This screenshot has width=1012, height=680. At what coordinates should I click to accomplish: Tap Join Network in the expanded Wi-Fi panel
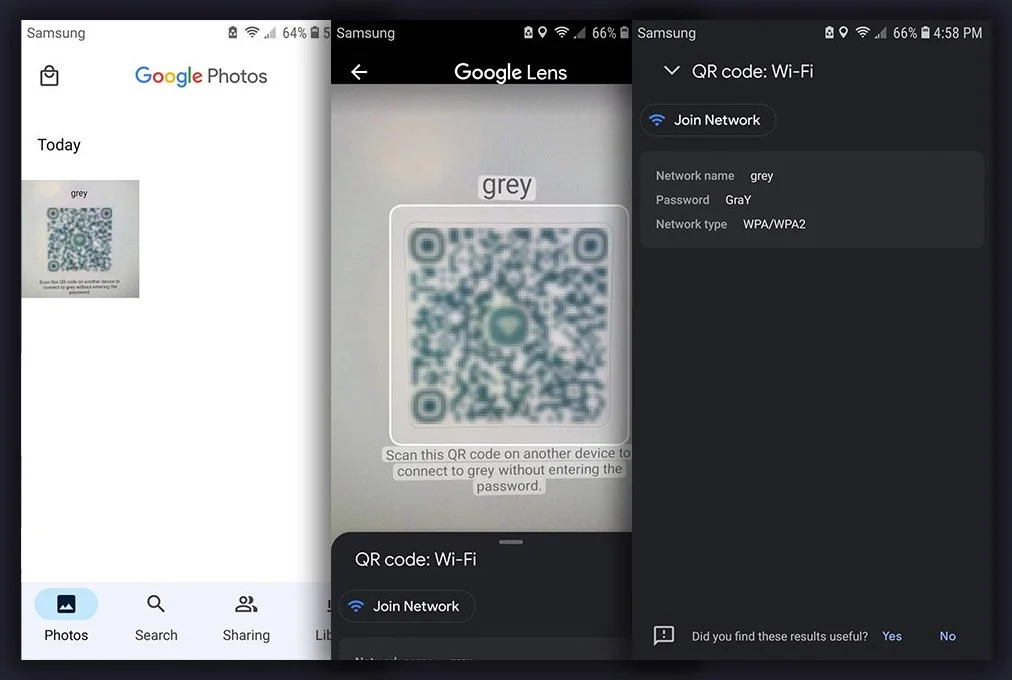(707, 120)
